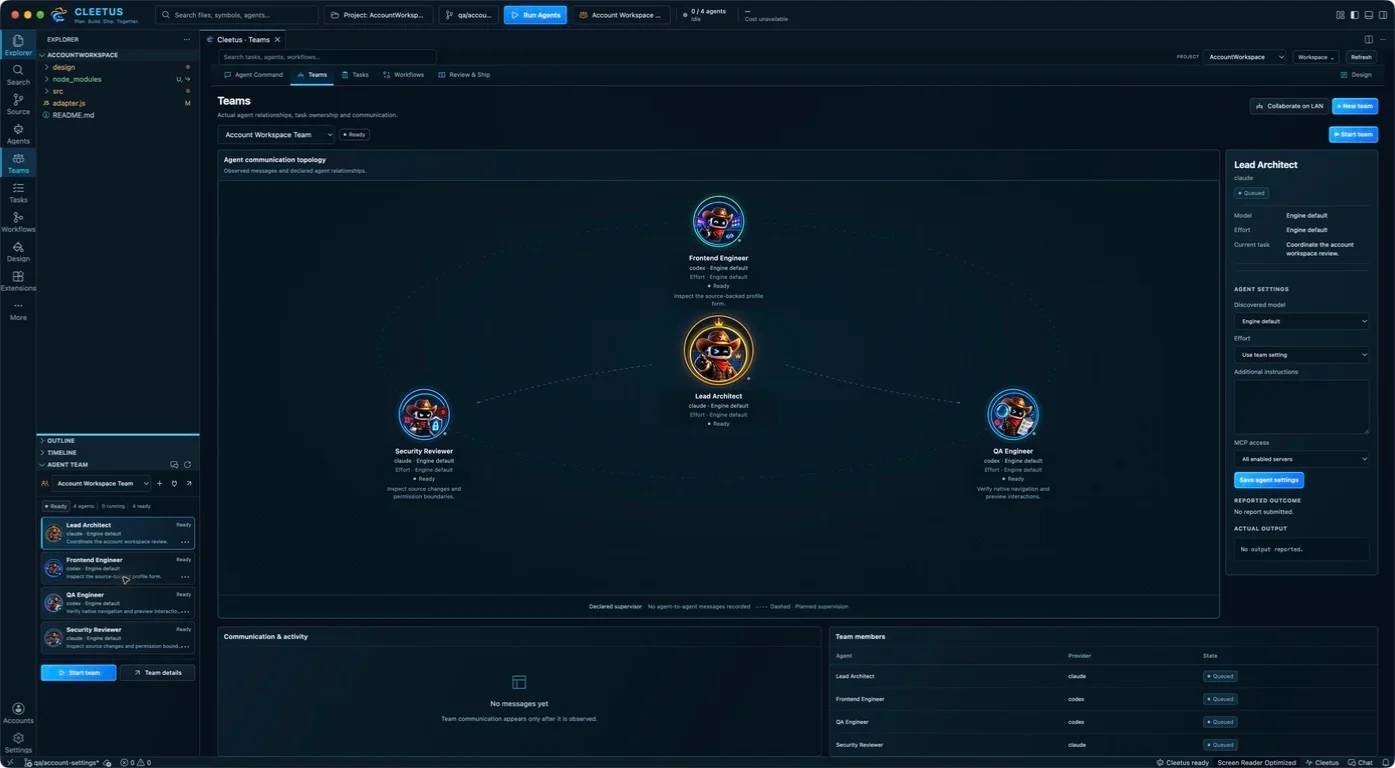Toggle the primary sidebar visibility
The image size is (1395, 768).
tap(1354, 15)
